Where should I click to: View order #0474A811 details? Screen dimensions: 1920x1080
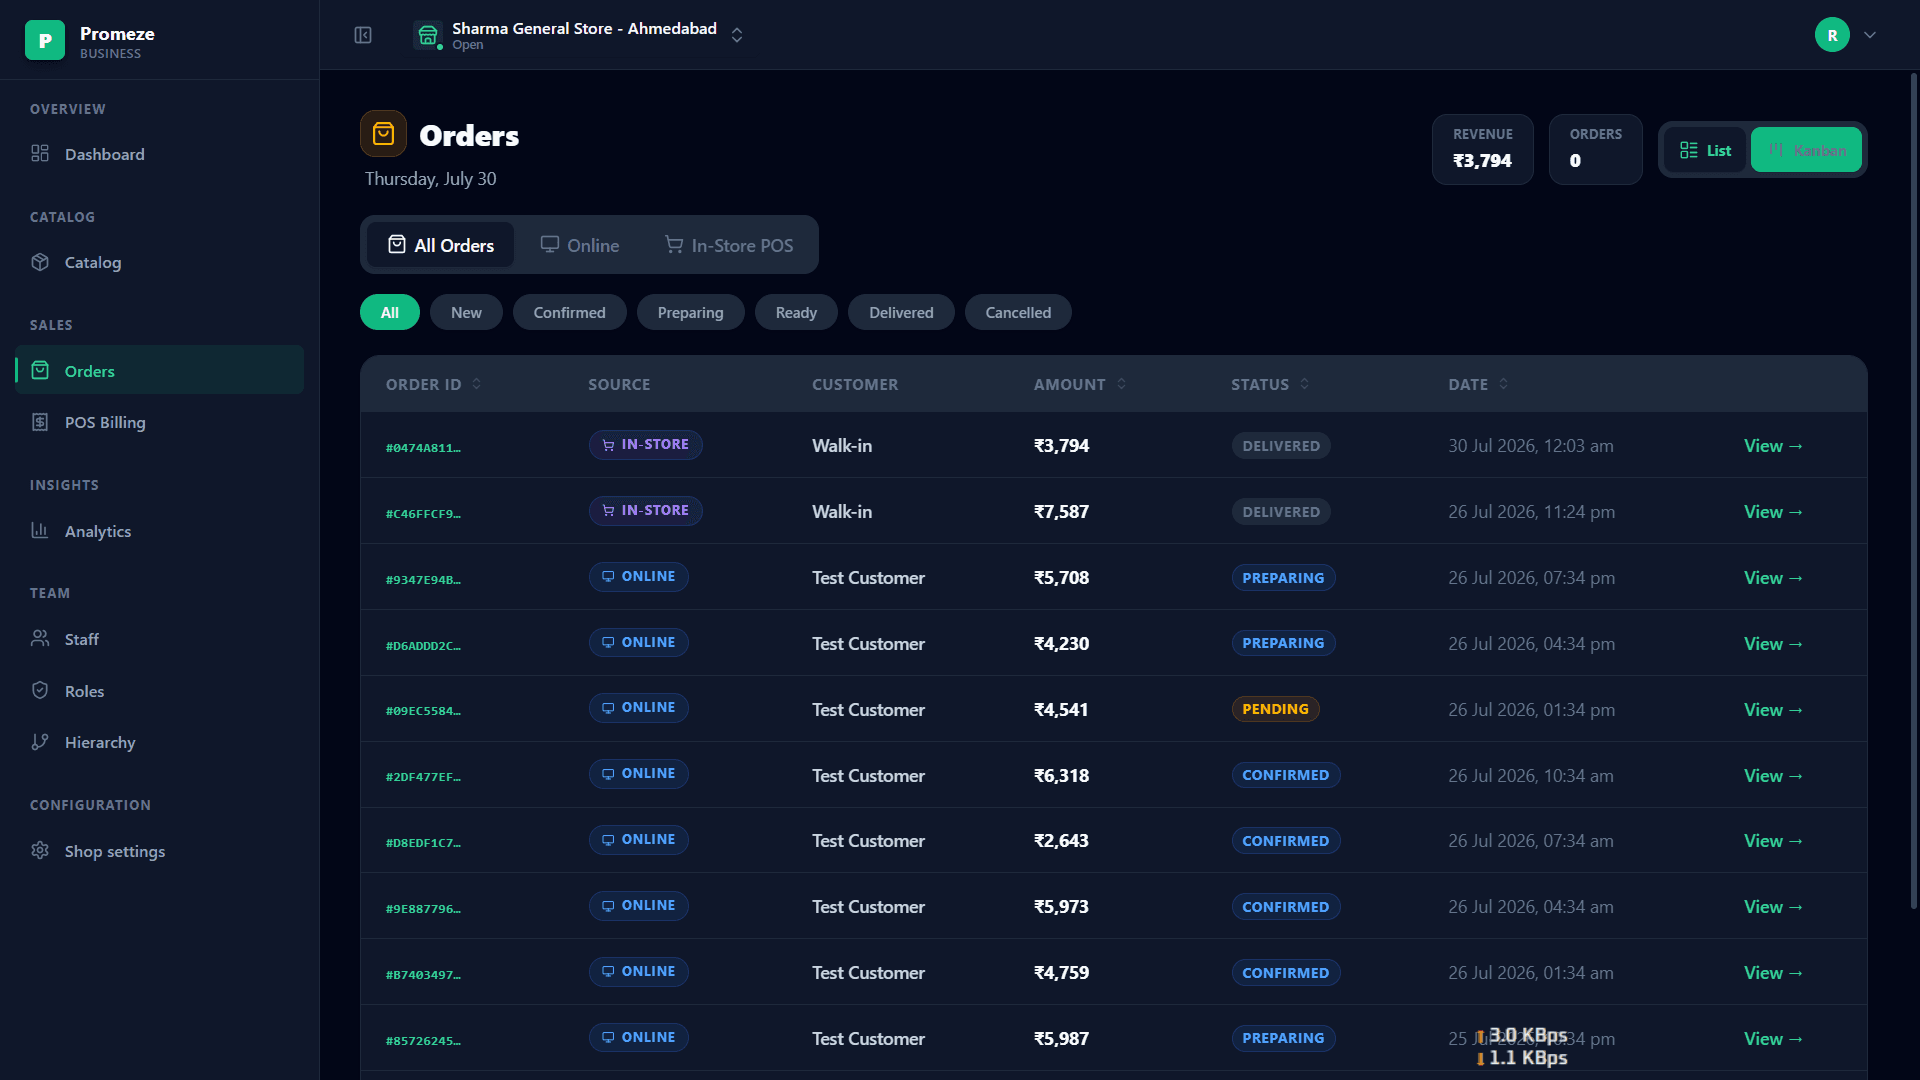point(1773,446)
